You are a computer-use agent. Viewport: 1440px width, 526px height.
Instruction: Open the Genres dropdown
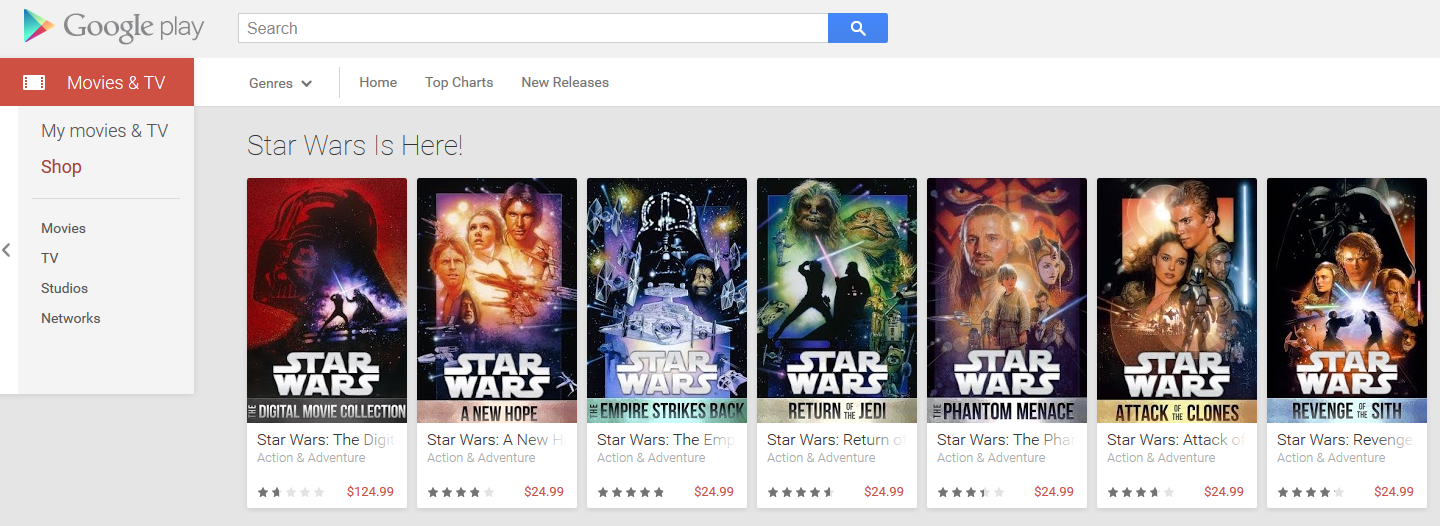(x=280, y=83)
